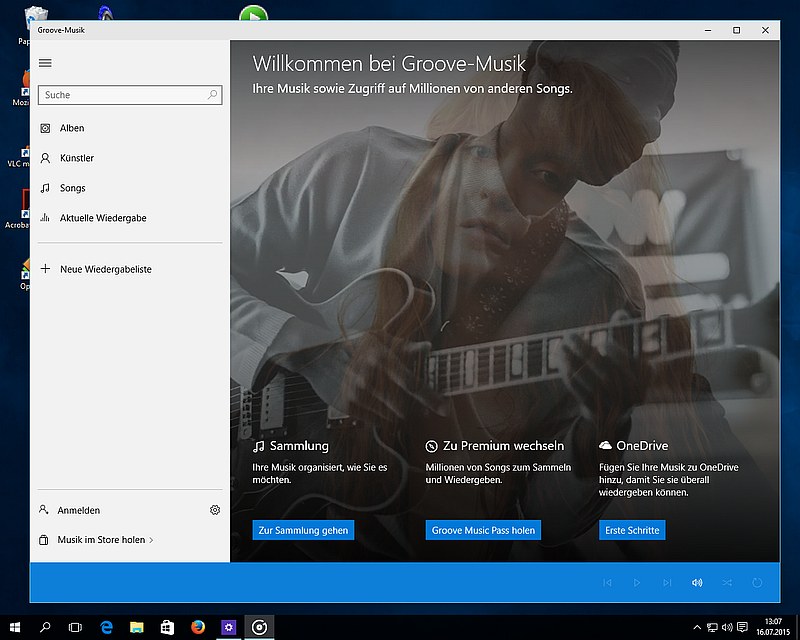Click the Groove Music taskbar icon
The image size is (800, 640).
click(259, 627)
